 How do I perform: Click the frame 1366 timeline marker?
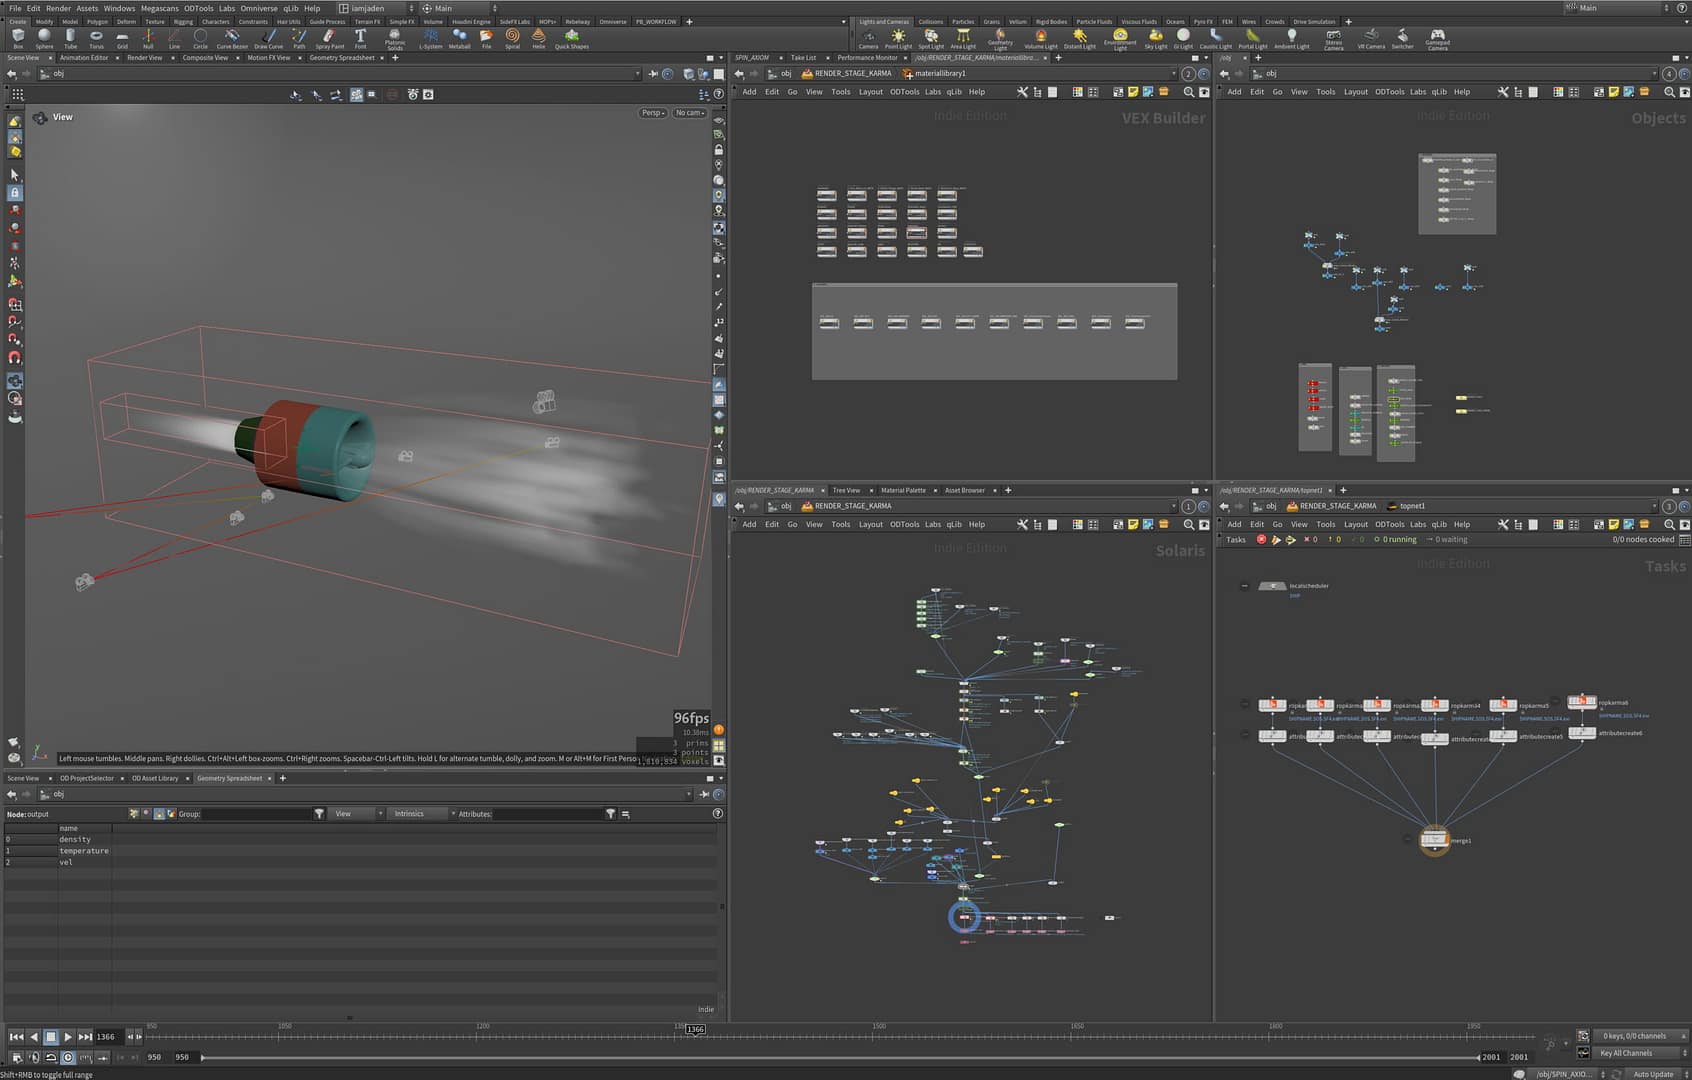click(x=695, y=1029)
